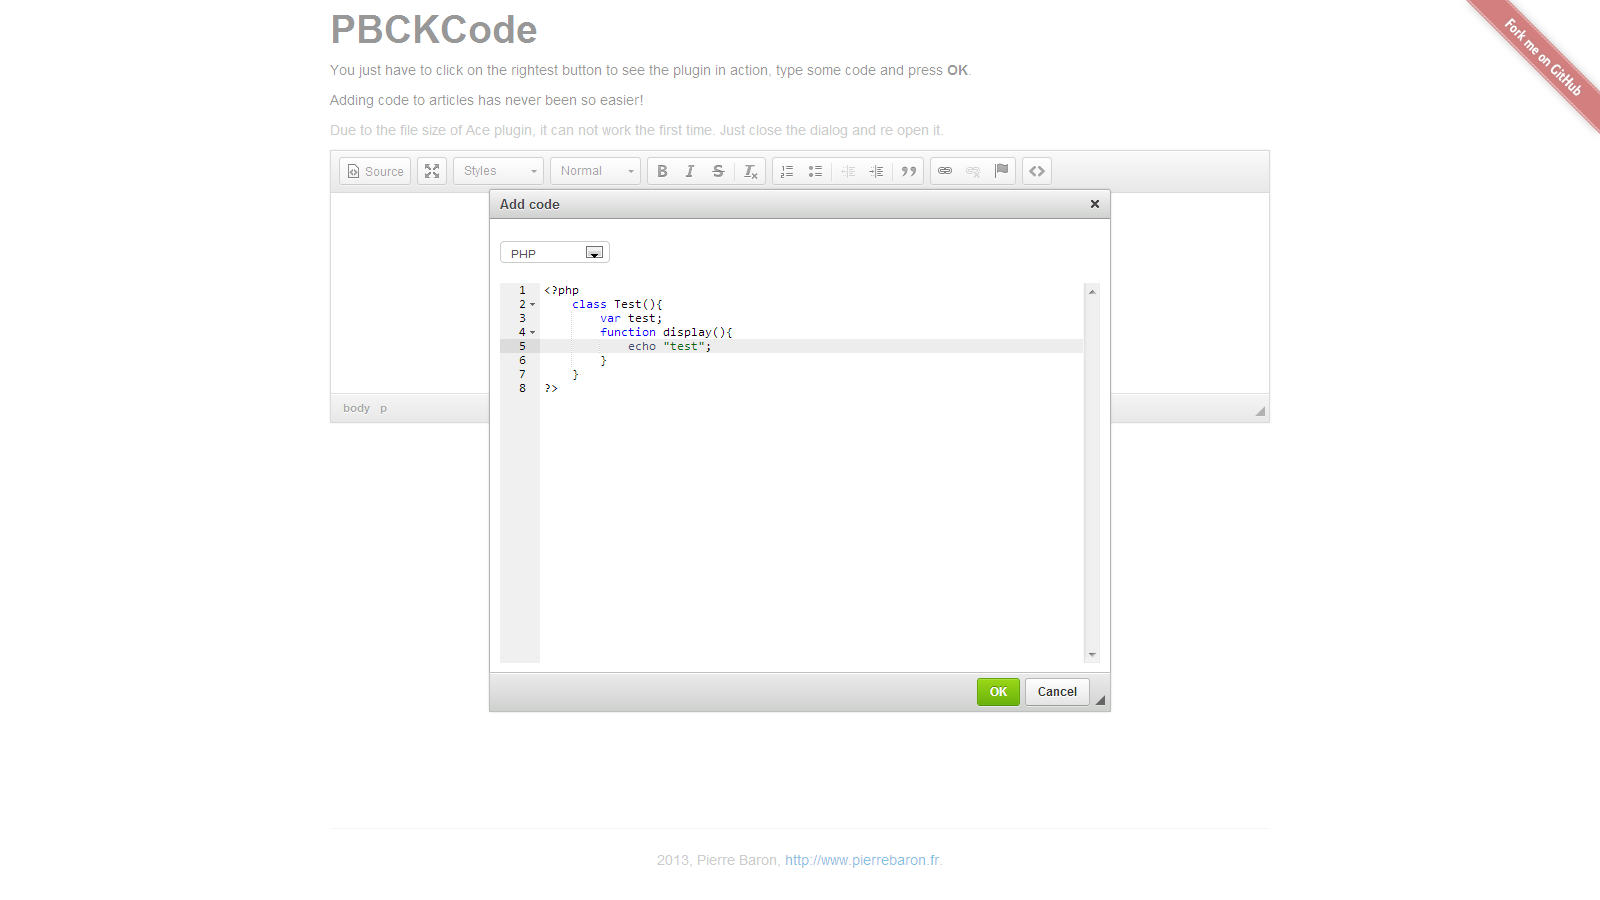Click the Decrease Indent icon
1600x900 pixels.
[848, 171]
